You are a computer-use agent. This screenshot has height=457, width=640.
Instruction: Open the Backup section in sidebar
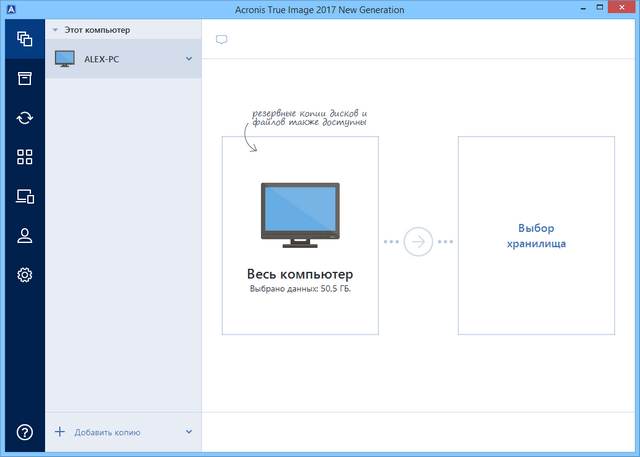point(22,40)
